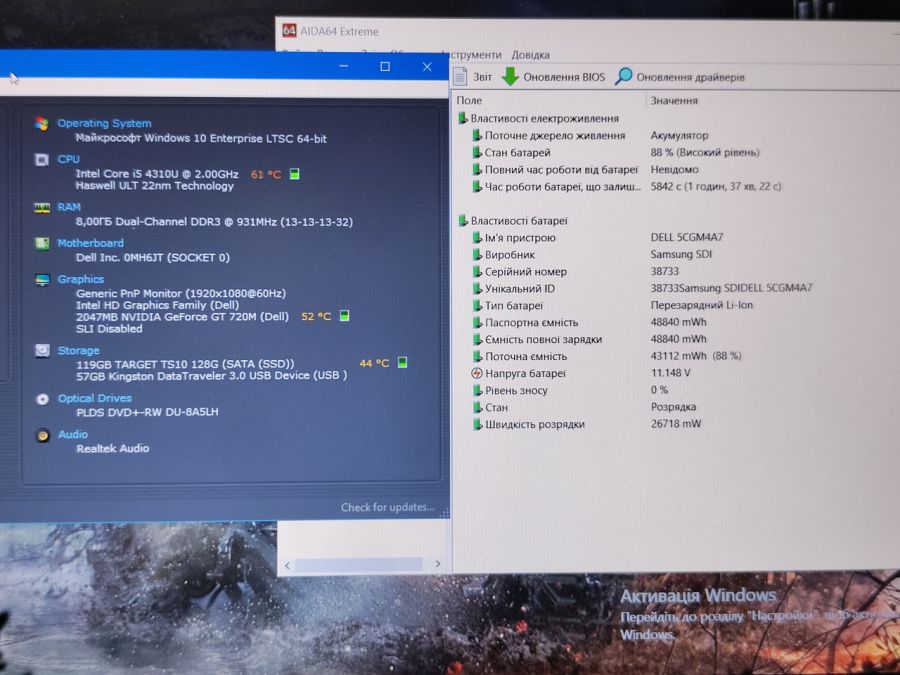Open the Довідка menu in AIDA64
The image size is (900, 675).
[530, 55]
